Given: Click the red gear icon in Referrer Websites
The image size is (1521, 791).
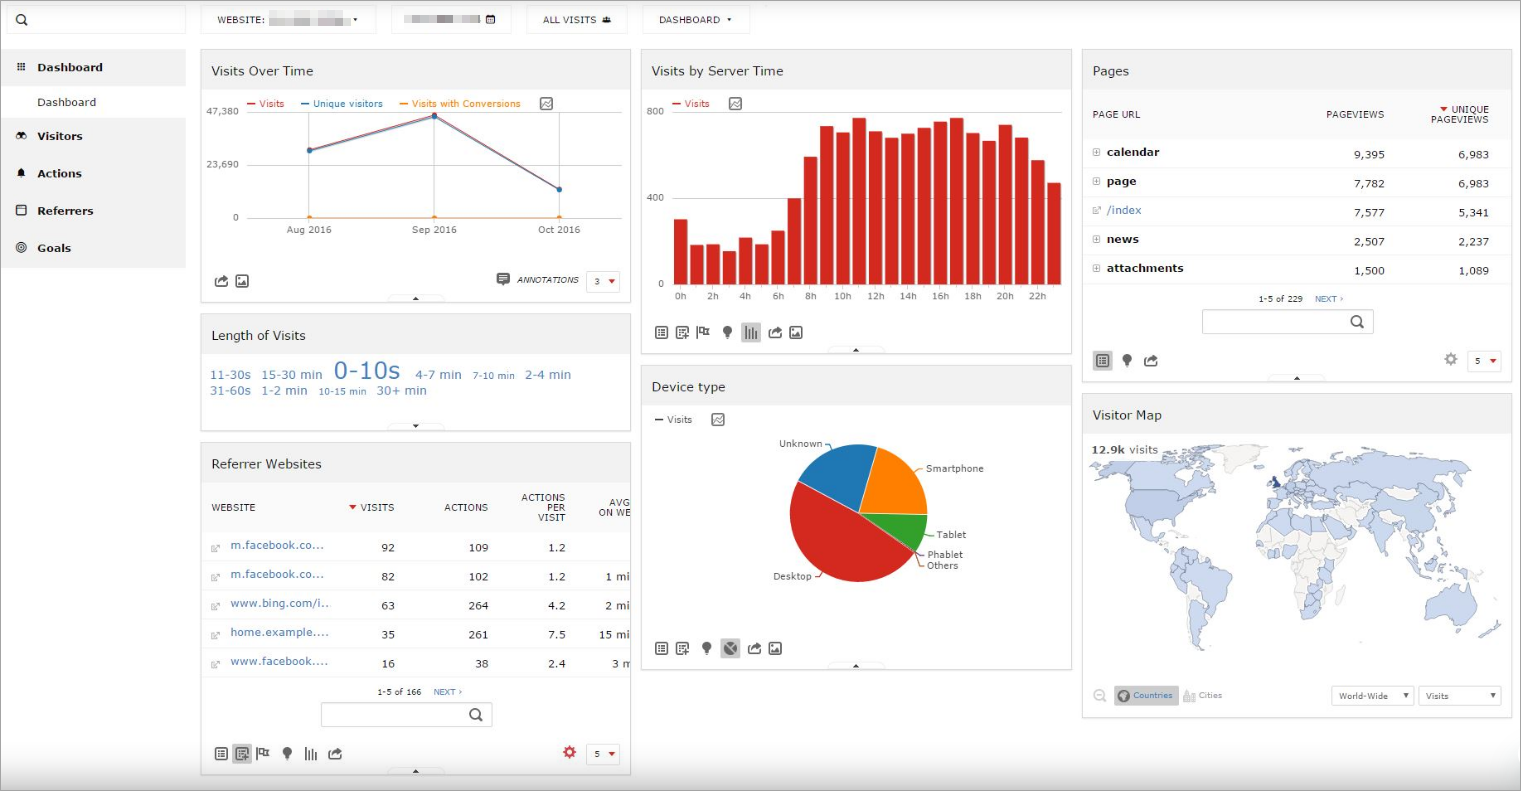Looking at the screenshot, I should 569,752.
